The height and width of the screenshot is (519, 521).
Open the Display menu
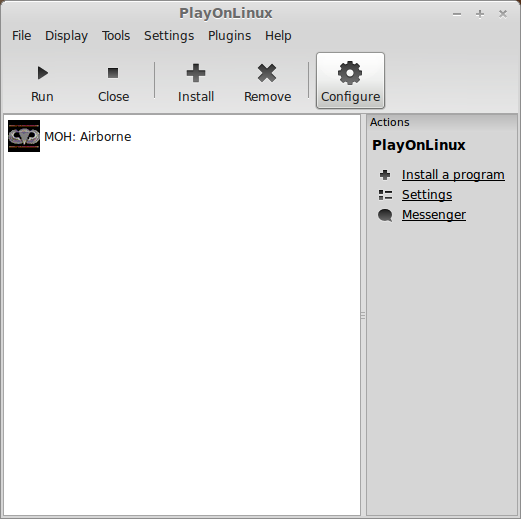point(67,36)
